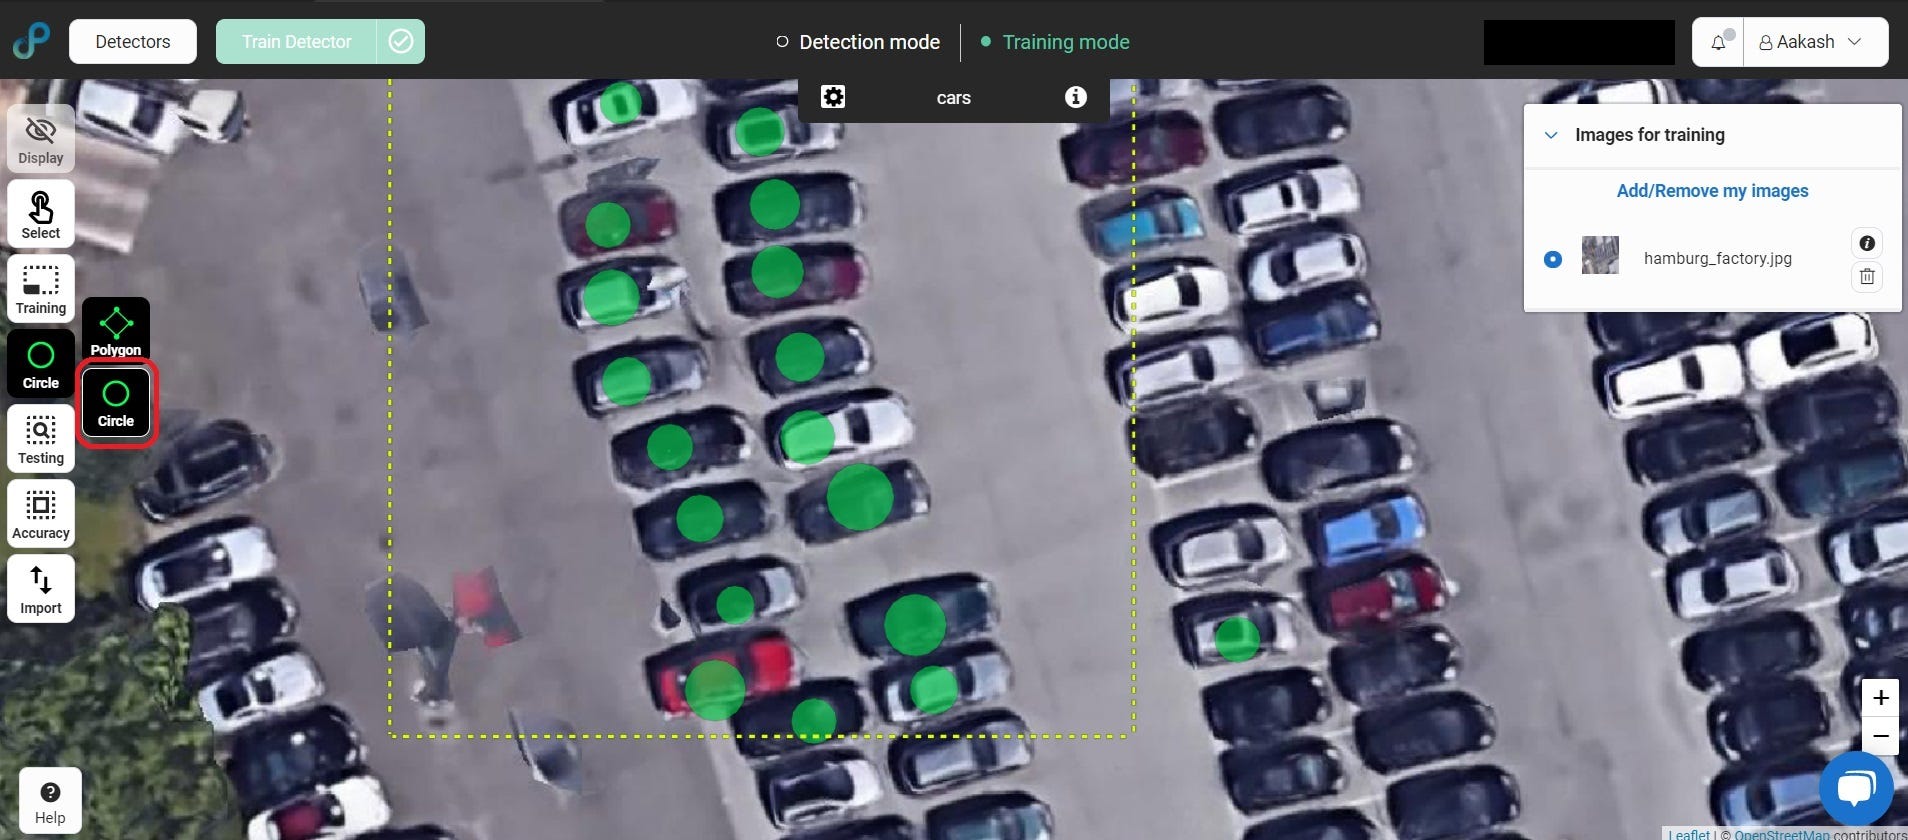Image resolution: width=1908 pixels, height=840 pixels.
Task: Click the hamburg_factory.jpg file name
Action: 1717,258
